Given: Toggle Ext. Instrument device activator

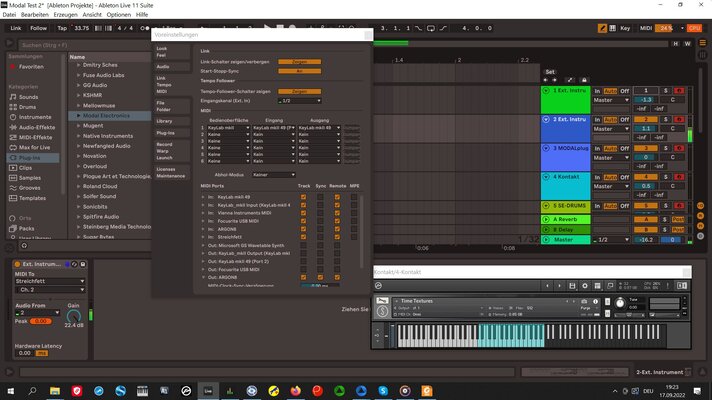Looking at the screenshot, I should pos(17,264).
